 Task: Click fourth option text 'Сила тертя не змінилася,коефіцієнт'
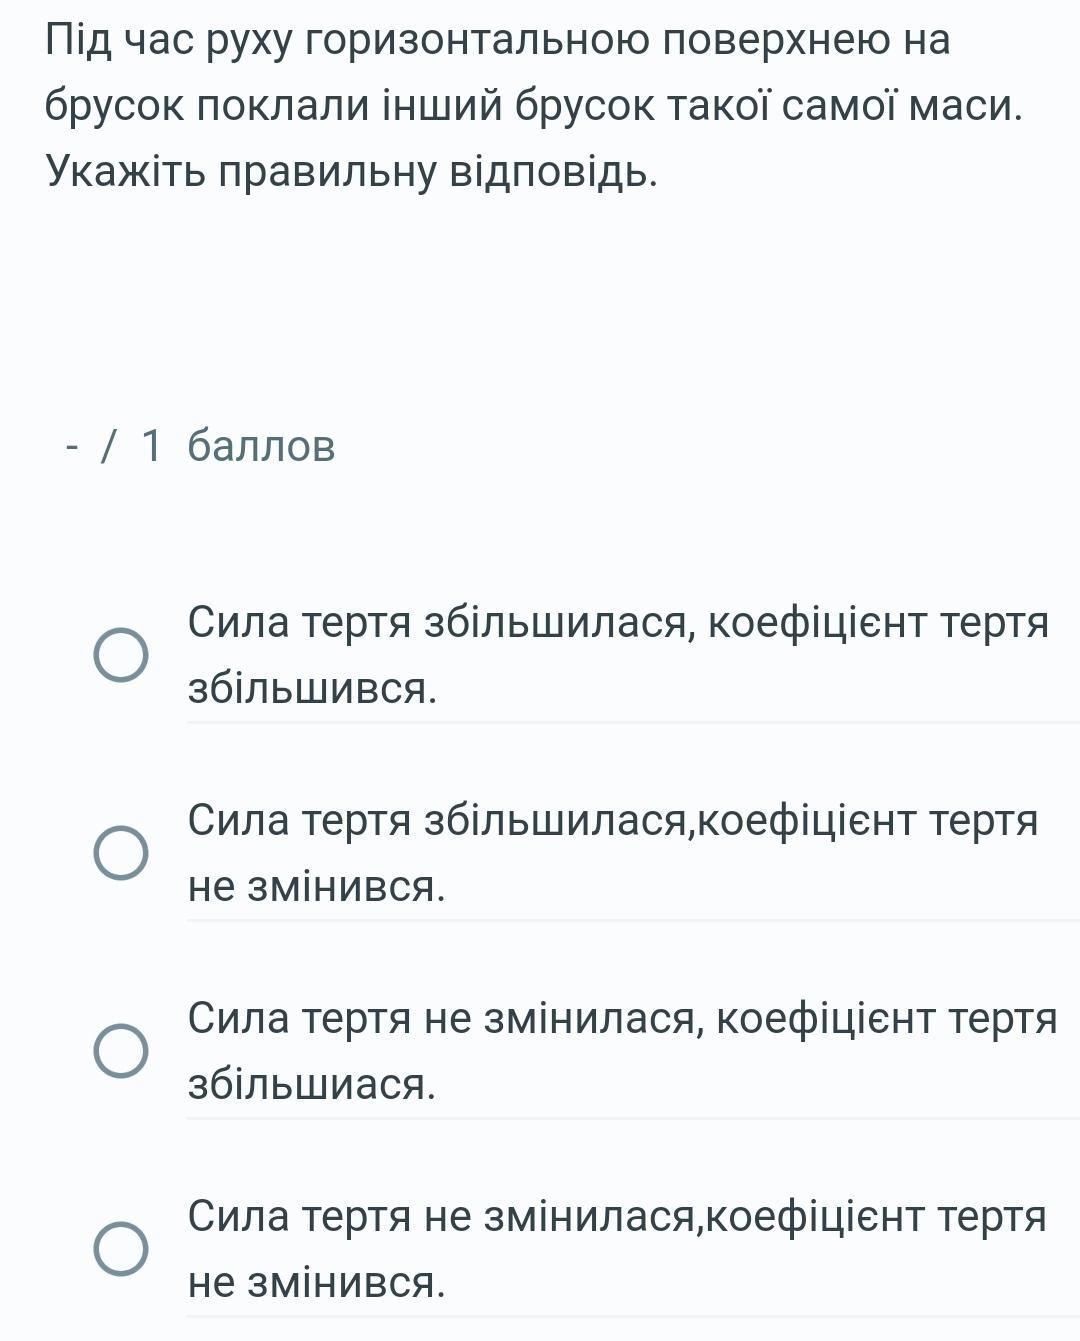click(617, 1216)
